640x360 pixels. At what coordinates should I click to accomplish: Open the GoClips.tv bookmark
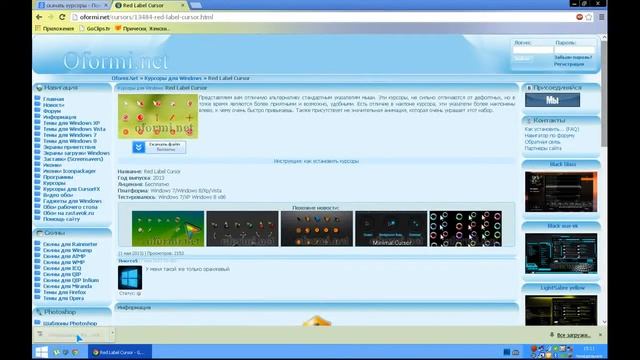pyautogui.click(x=95, y=29)
